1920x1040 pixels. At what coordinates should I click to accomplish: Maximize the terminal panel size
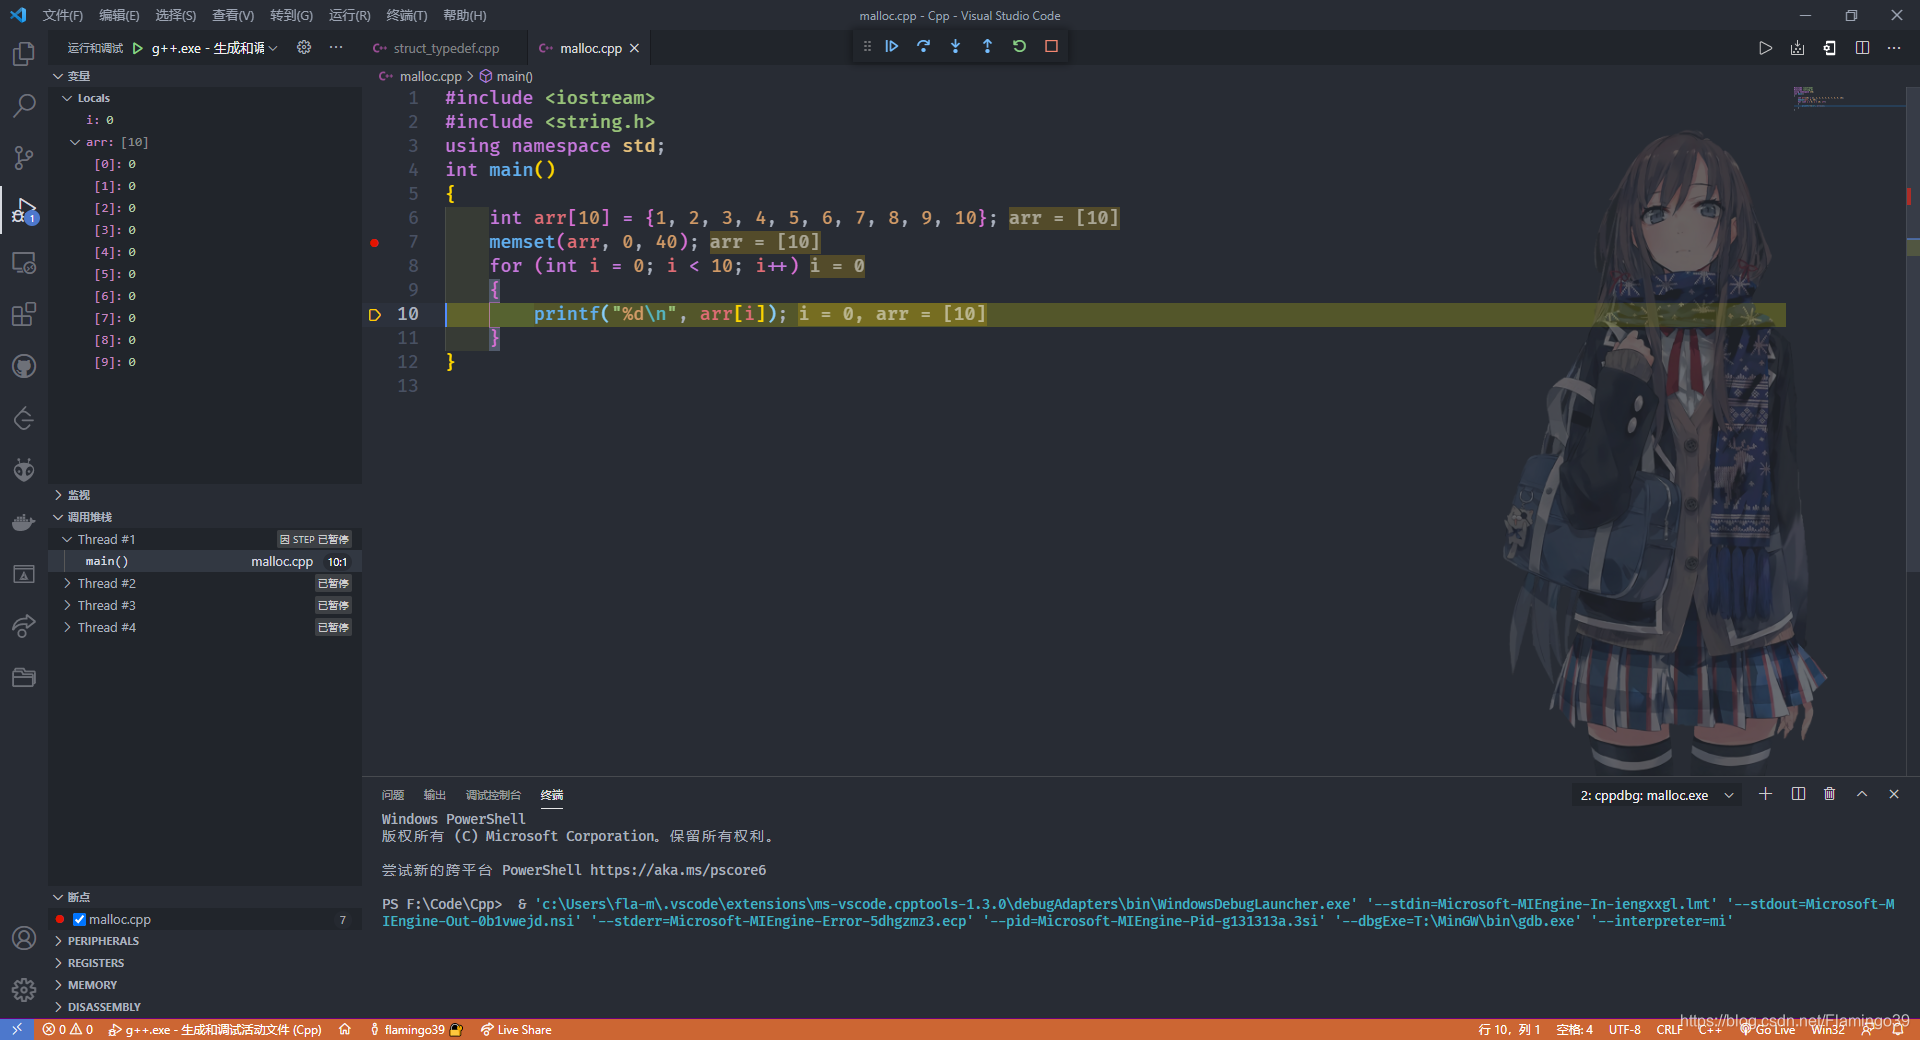[1862, 794]
